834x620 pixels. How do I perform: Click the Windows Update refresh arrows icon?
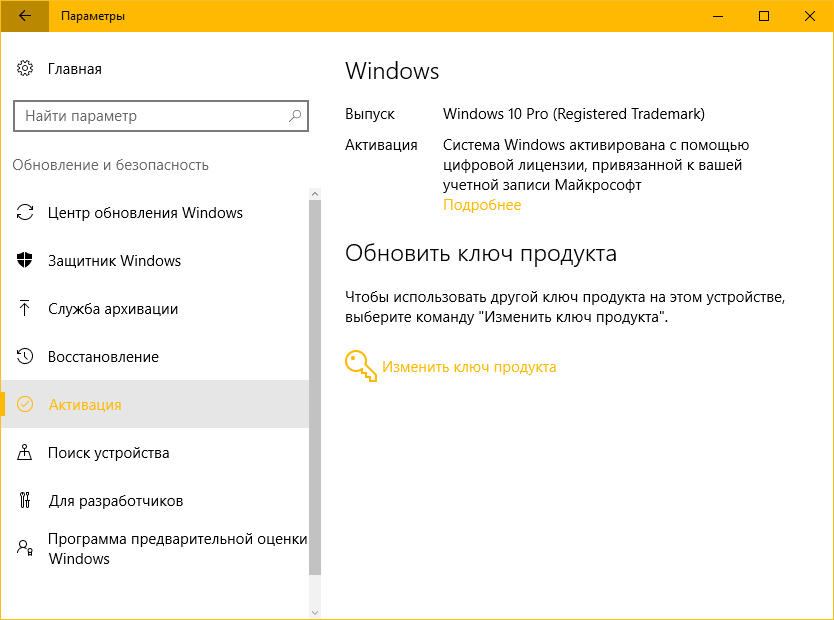25,213
